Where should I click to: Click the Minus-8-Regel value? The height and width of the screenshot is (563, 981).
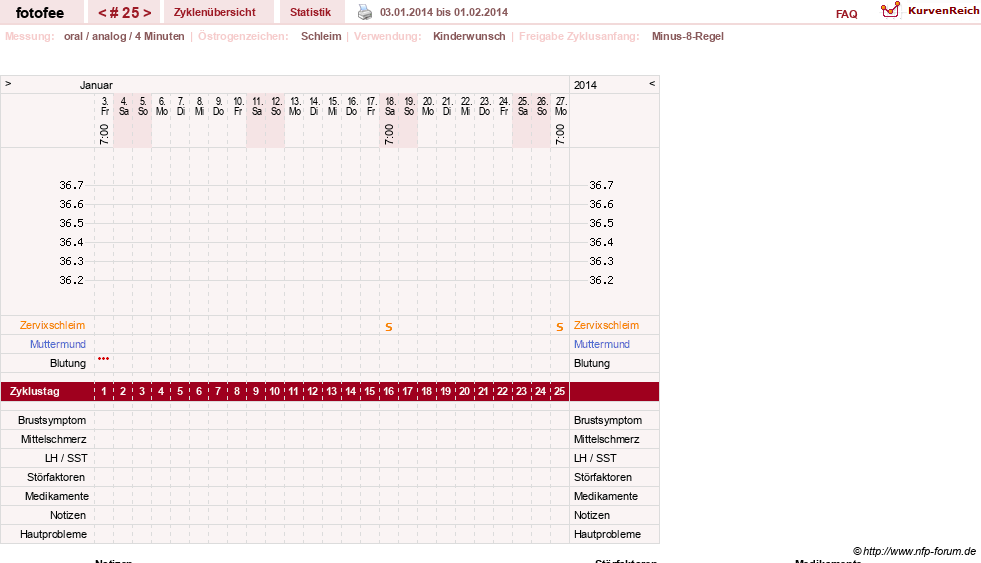[688, 36]
